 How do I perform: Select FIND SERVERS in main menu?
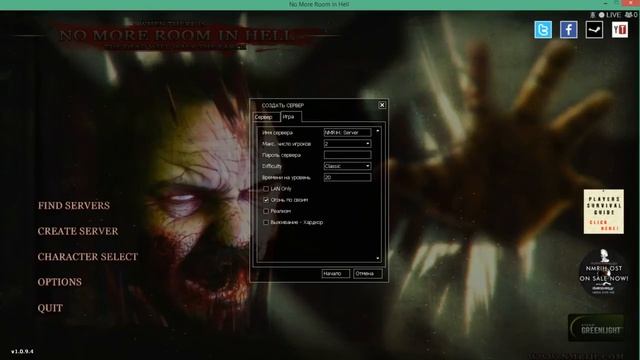click(74, 205)
